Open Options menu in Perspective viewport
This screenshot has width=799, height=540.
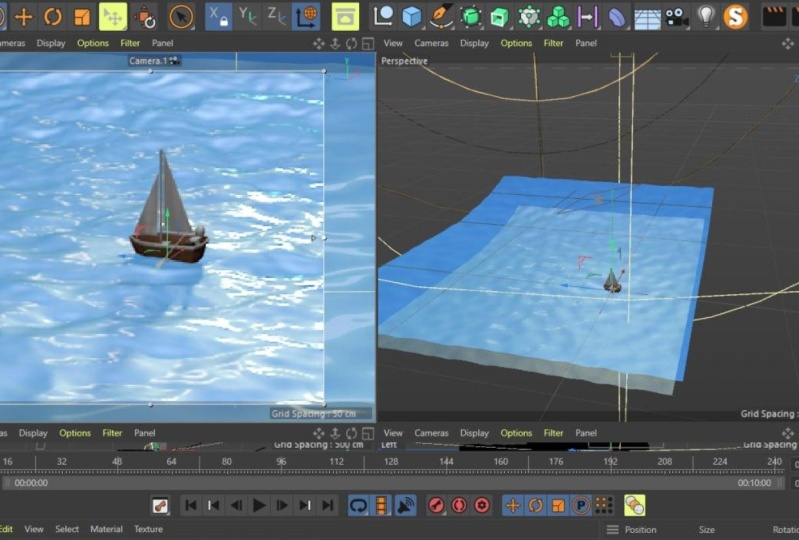[x=516, y=43]
